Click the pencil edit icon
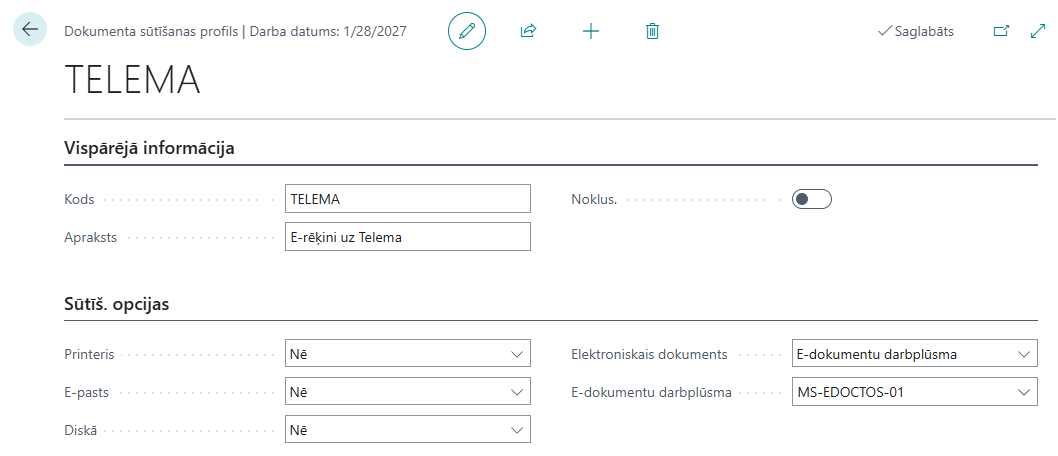This screenshot has height=456, width=1058. pos(466,31)
